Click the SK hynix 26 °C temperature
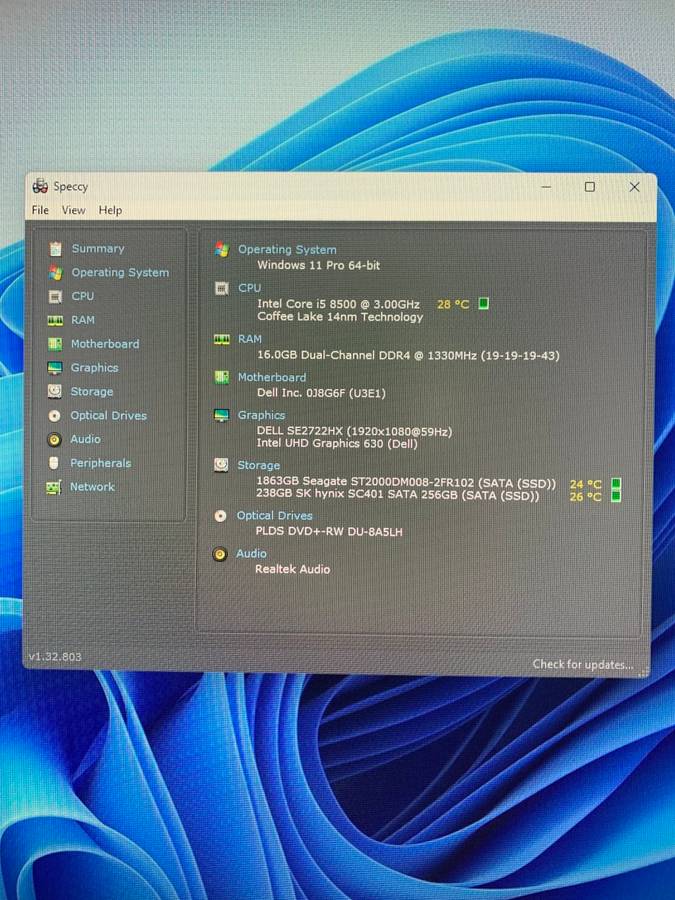 click(x=585, y=496)
